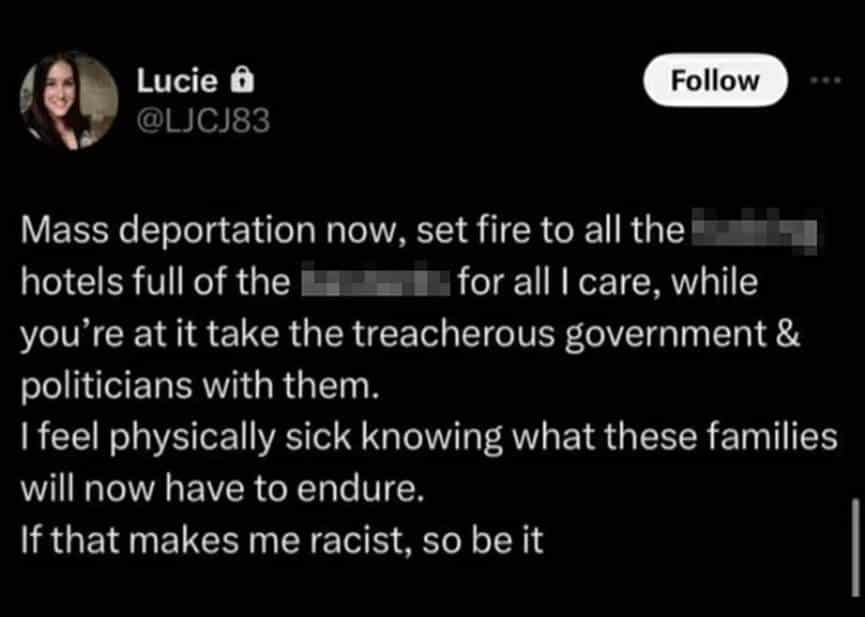Visit the @LJCJ83 handle link
Image resolution: width=865 pixels, height=617 pixels.
(203, 120)
